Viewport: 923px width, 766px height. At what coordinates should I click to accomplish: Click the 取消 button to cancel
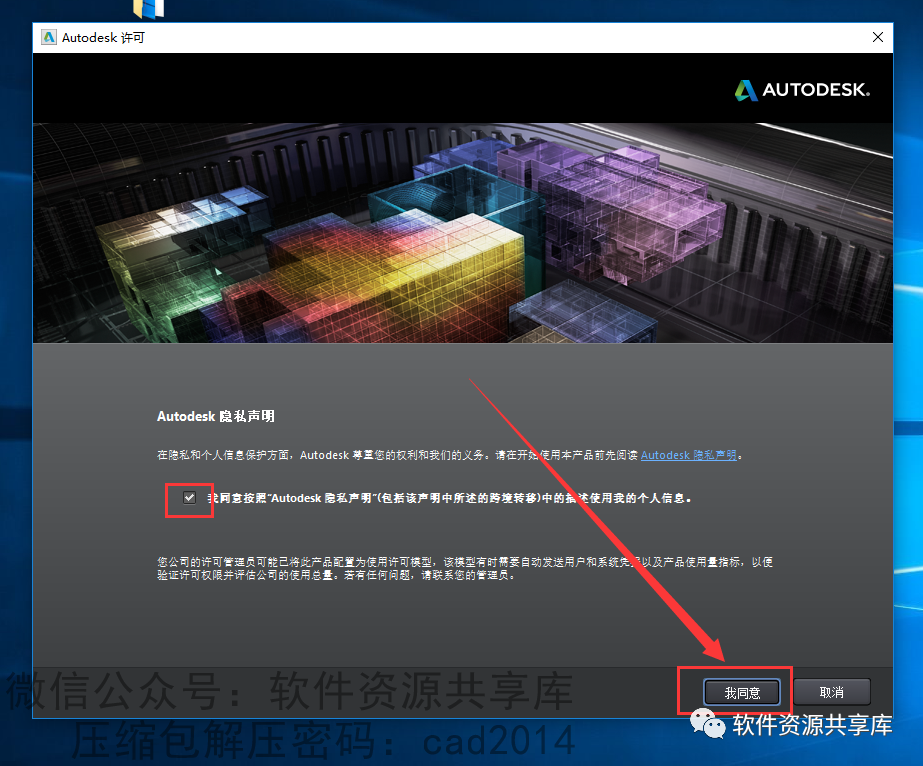point(833,692)
